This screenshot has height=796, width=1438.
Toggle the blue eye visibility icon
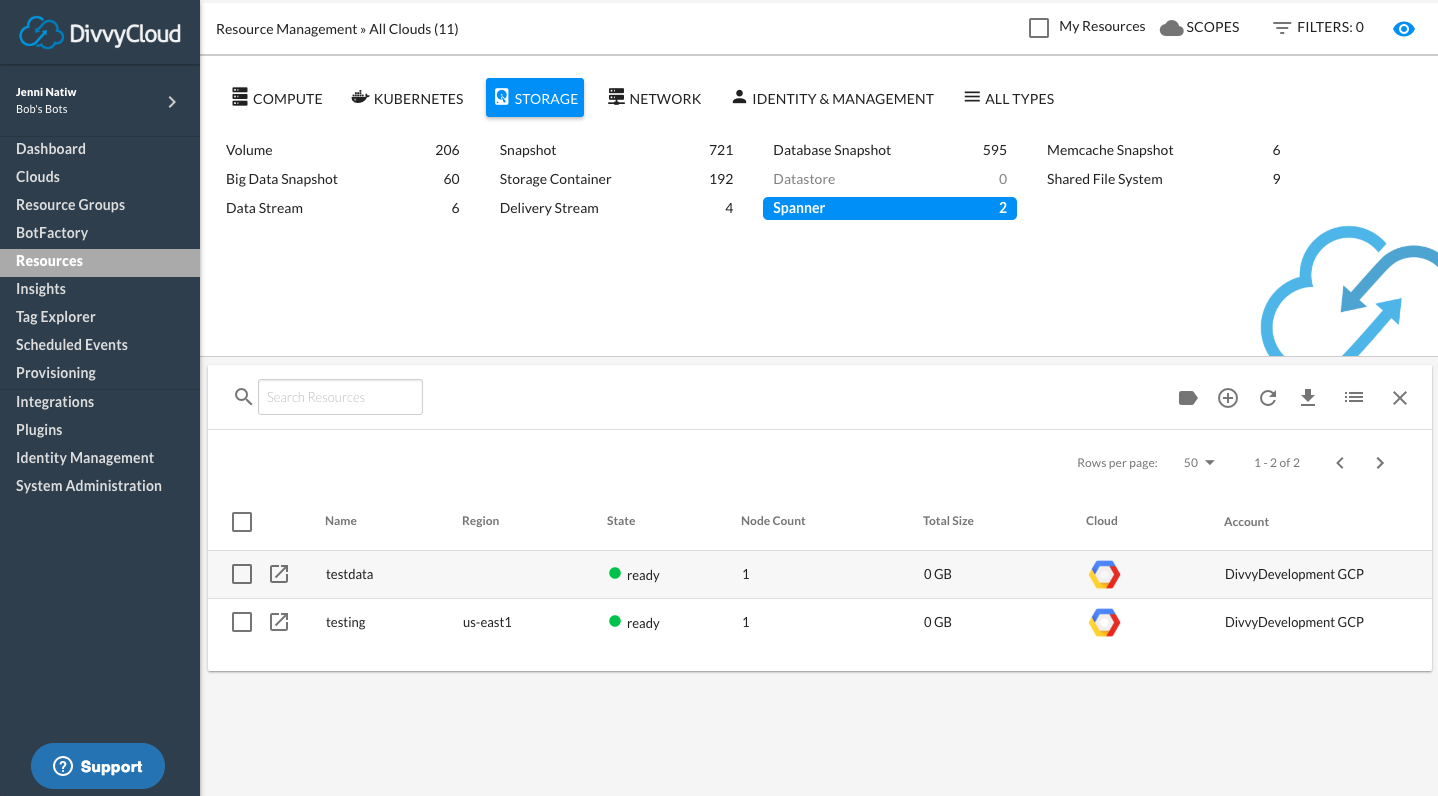tap(1404, 28)
